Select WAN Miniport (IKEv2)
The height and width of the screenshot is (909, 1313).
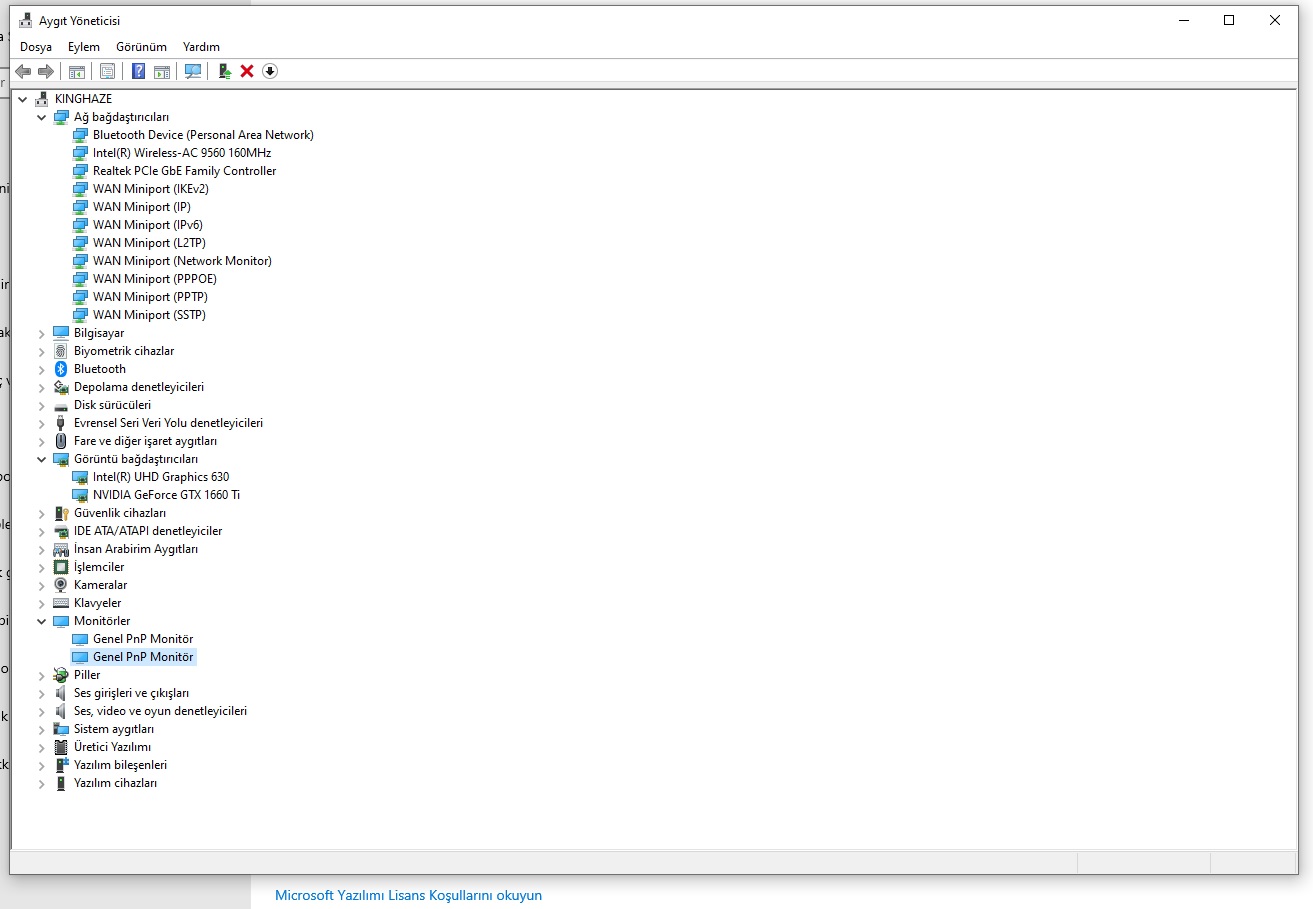pyautogui.click(x=150, y=189)
